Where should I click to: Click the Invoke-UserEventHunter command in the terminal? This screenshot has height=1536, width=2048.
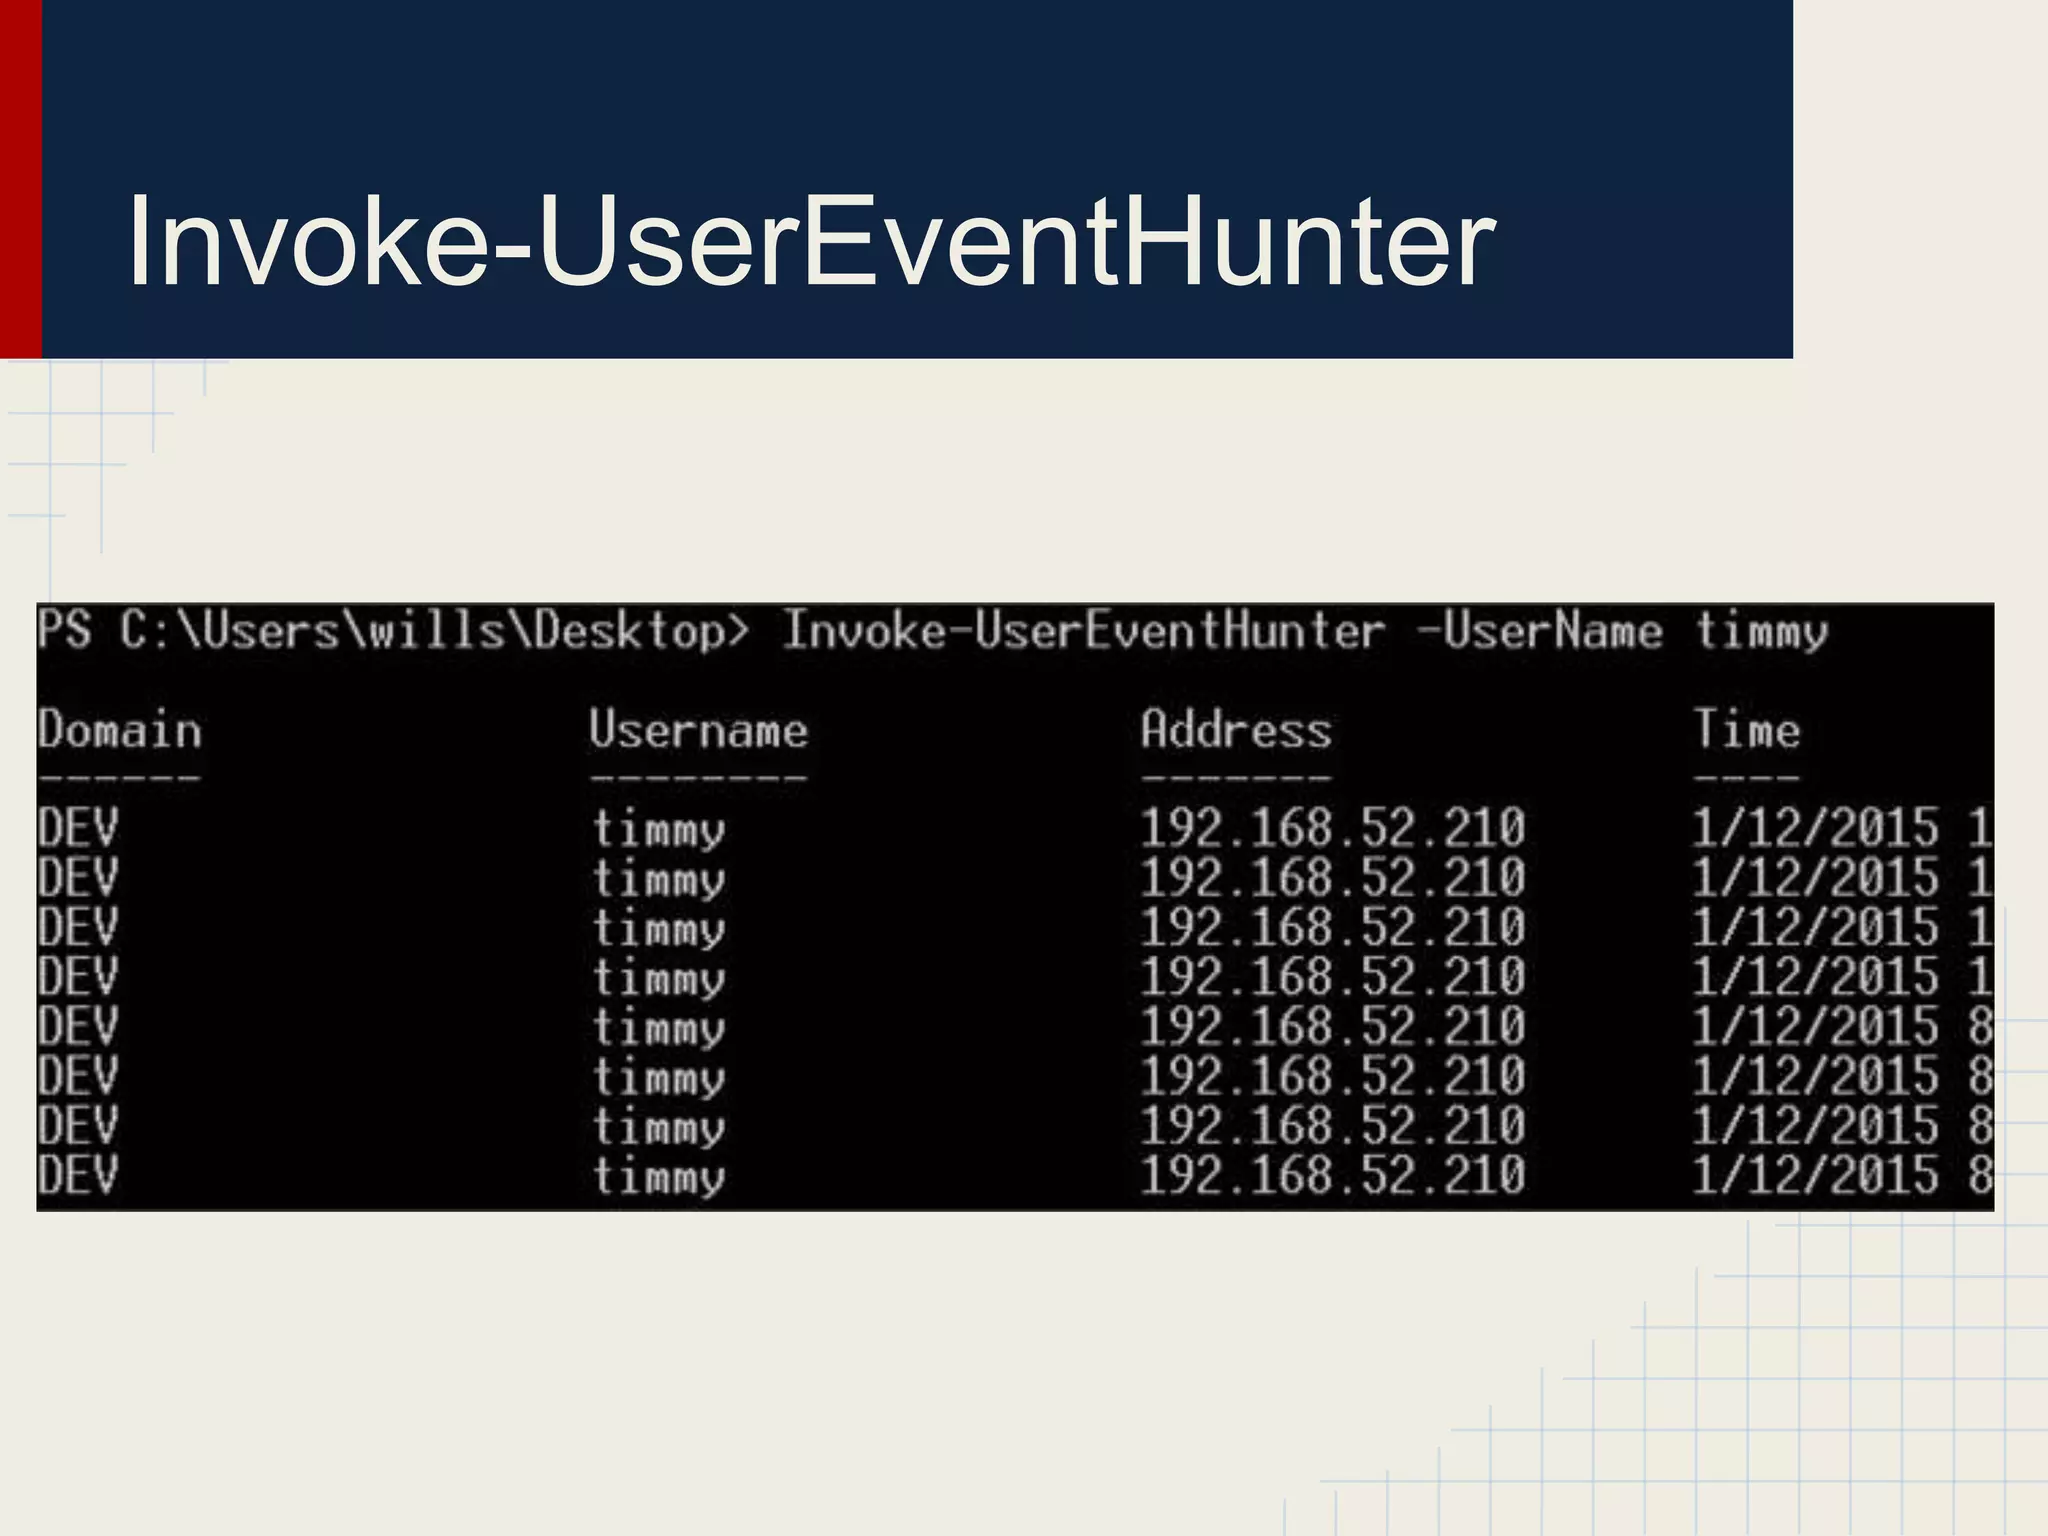tap(1084, 630)
